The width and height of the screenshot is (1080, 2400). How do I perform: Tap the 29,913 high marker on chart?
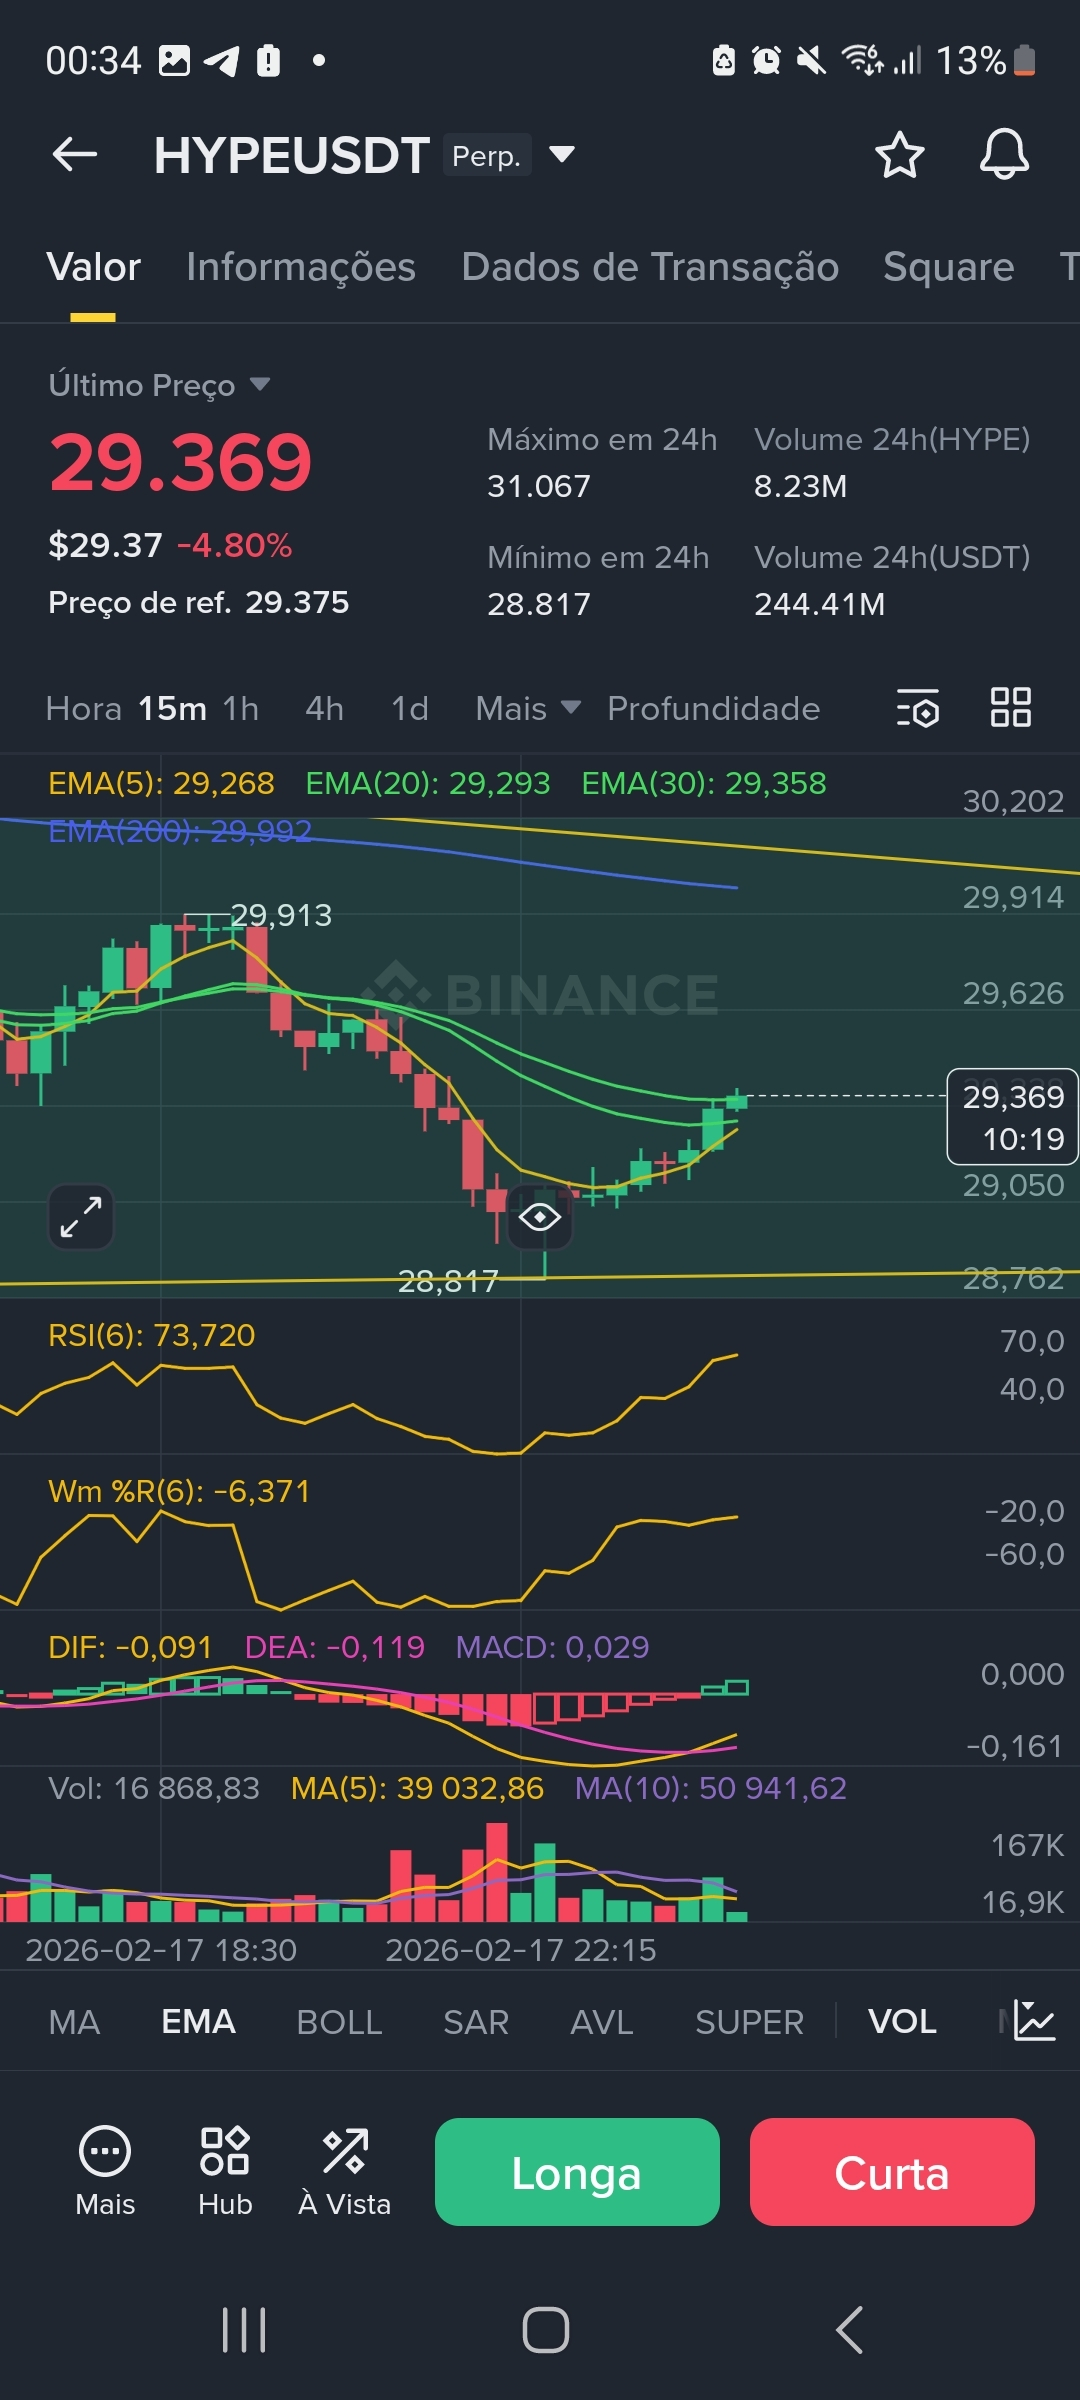coord(281,915)
